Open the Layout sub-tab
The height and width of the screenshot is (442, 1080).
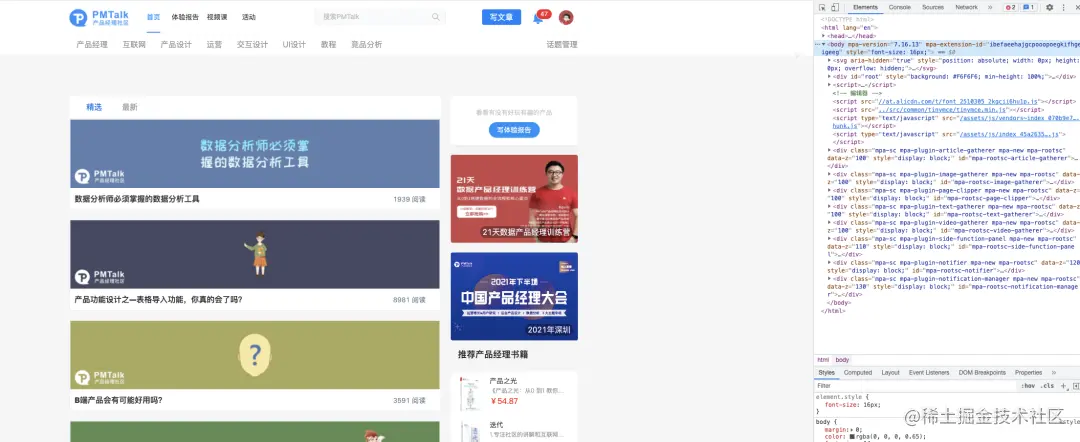click(x=891, y=372)
